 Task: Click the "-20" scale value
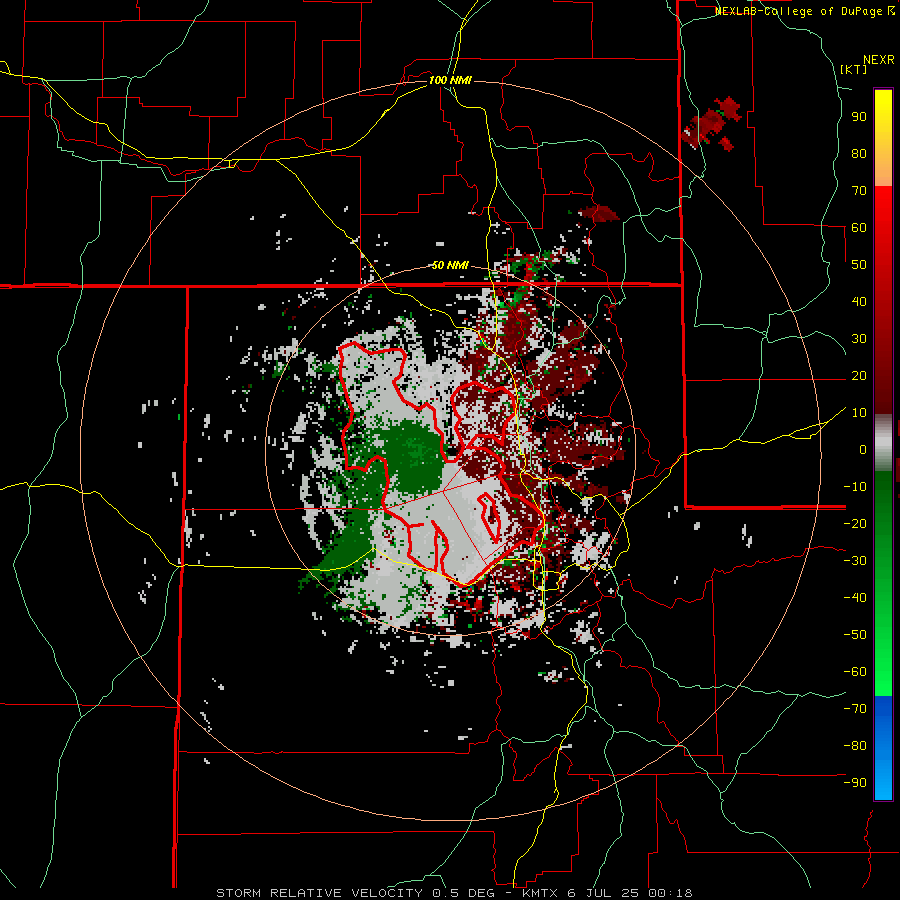(855, 523)
